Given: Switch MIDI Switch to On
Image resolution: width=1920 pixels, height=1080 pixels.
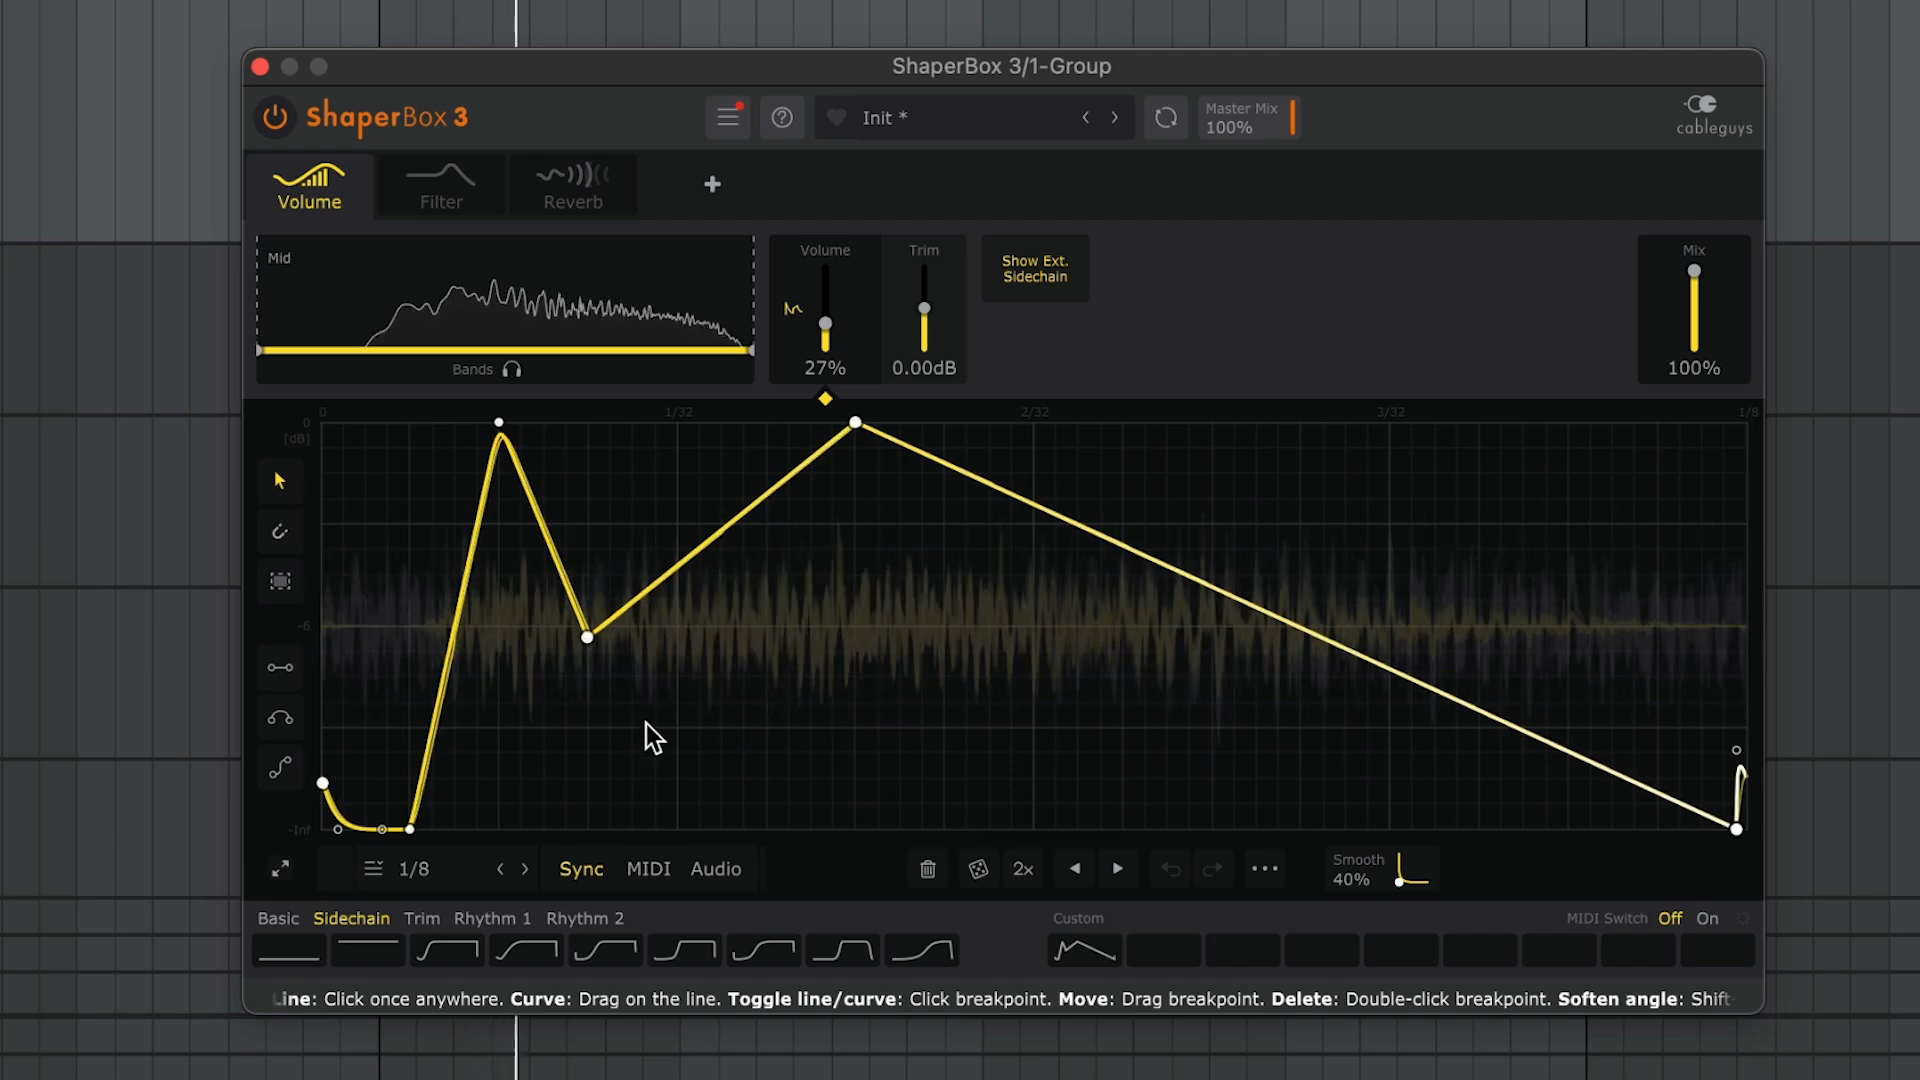Looking at the screenshot, I should pyautogui.click(x=1707, y=918).
